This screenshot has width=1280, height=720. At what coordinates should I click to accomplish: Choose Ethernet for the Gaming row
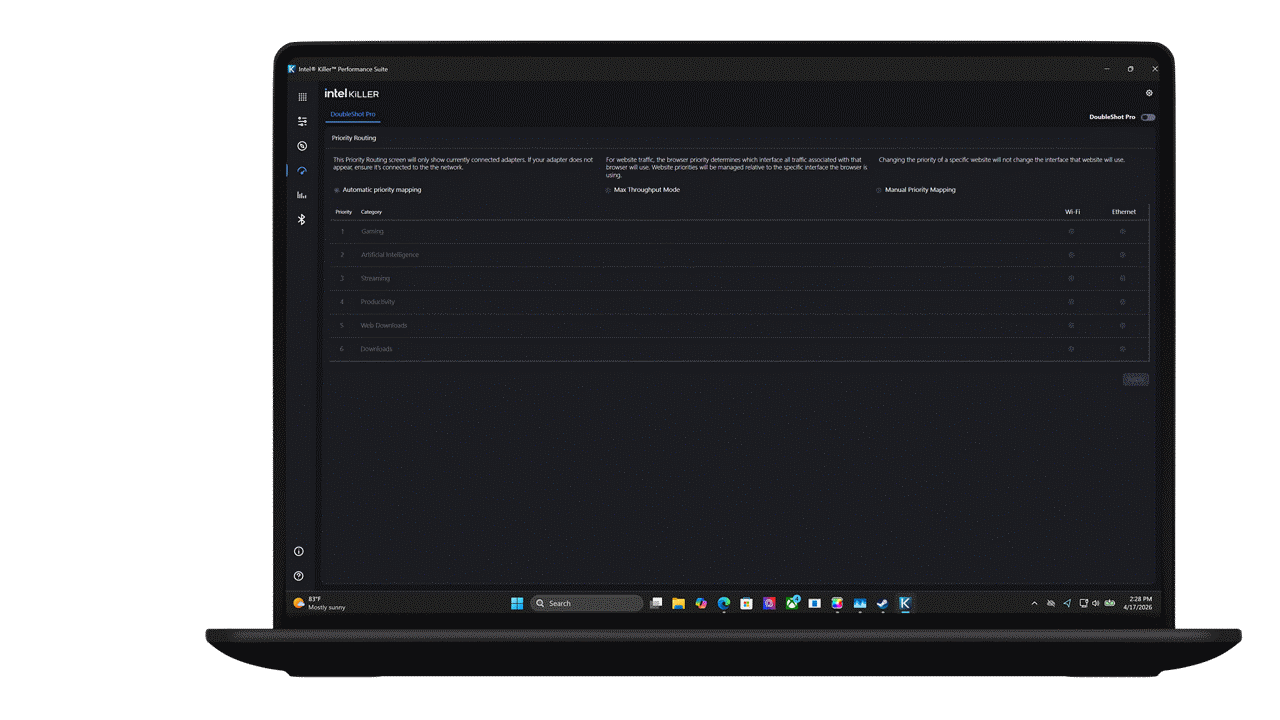(1122, 231)
